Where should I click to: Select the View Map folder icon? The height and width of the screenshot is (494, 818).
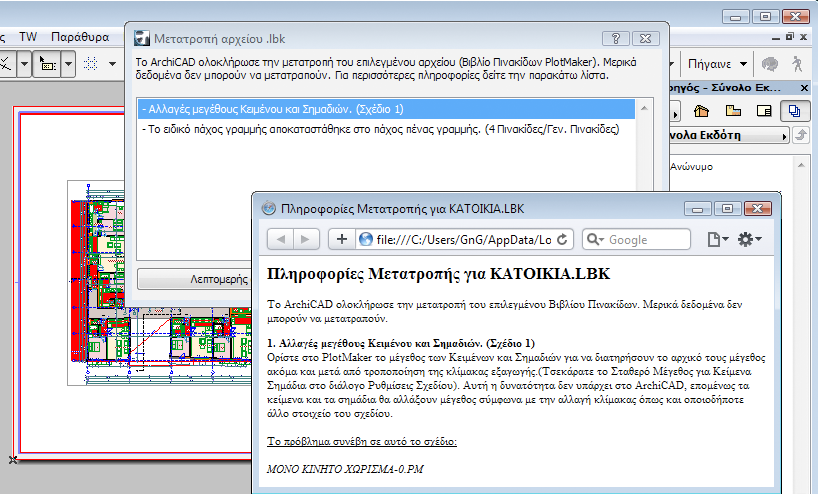[733, 111]
